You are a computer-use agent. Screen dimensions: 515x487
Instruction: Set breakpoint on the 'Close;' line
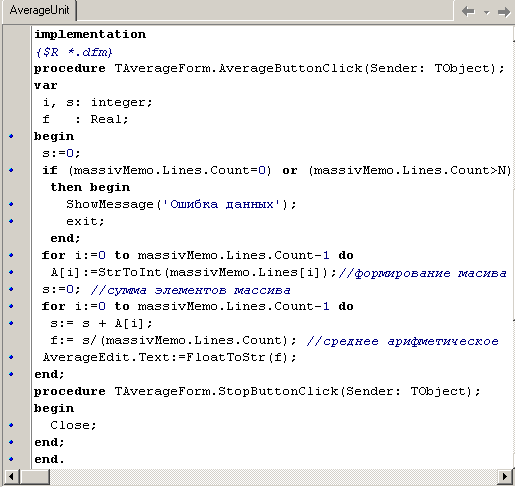11,425
